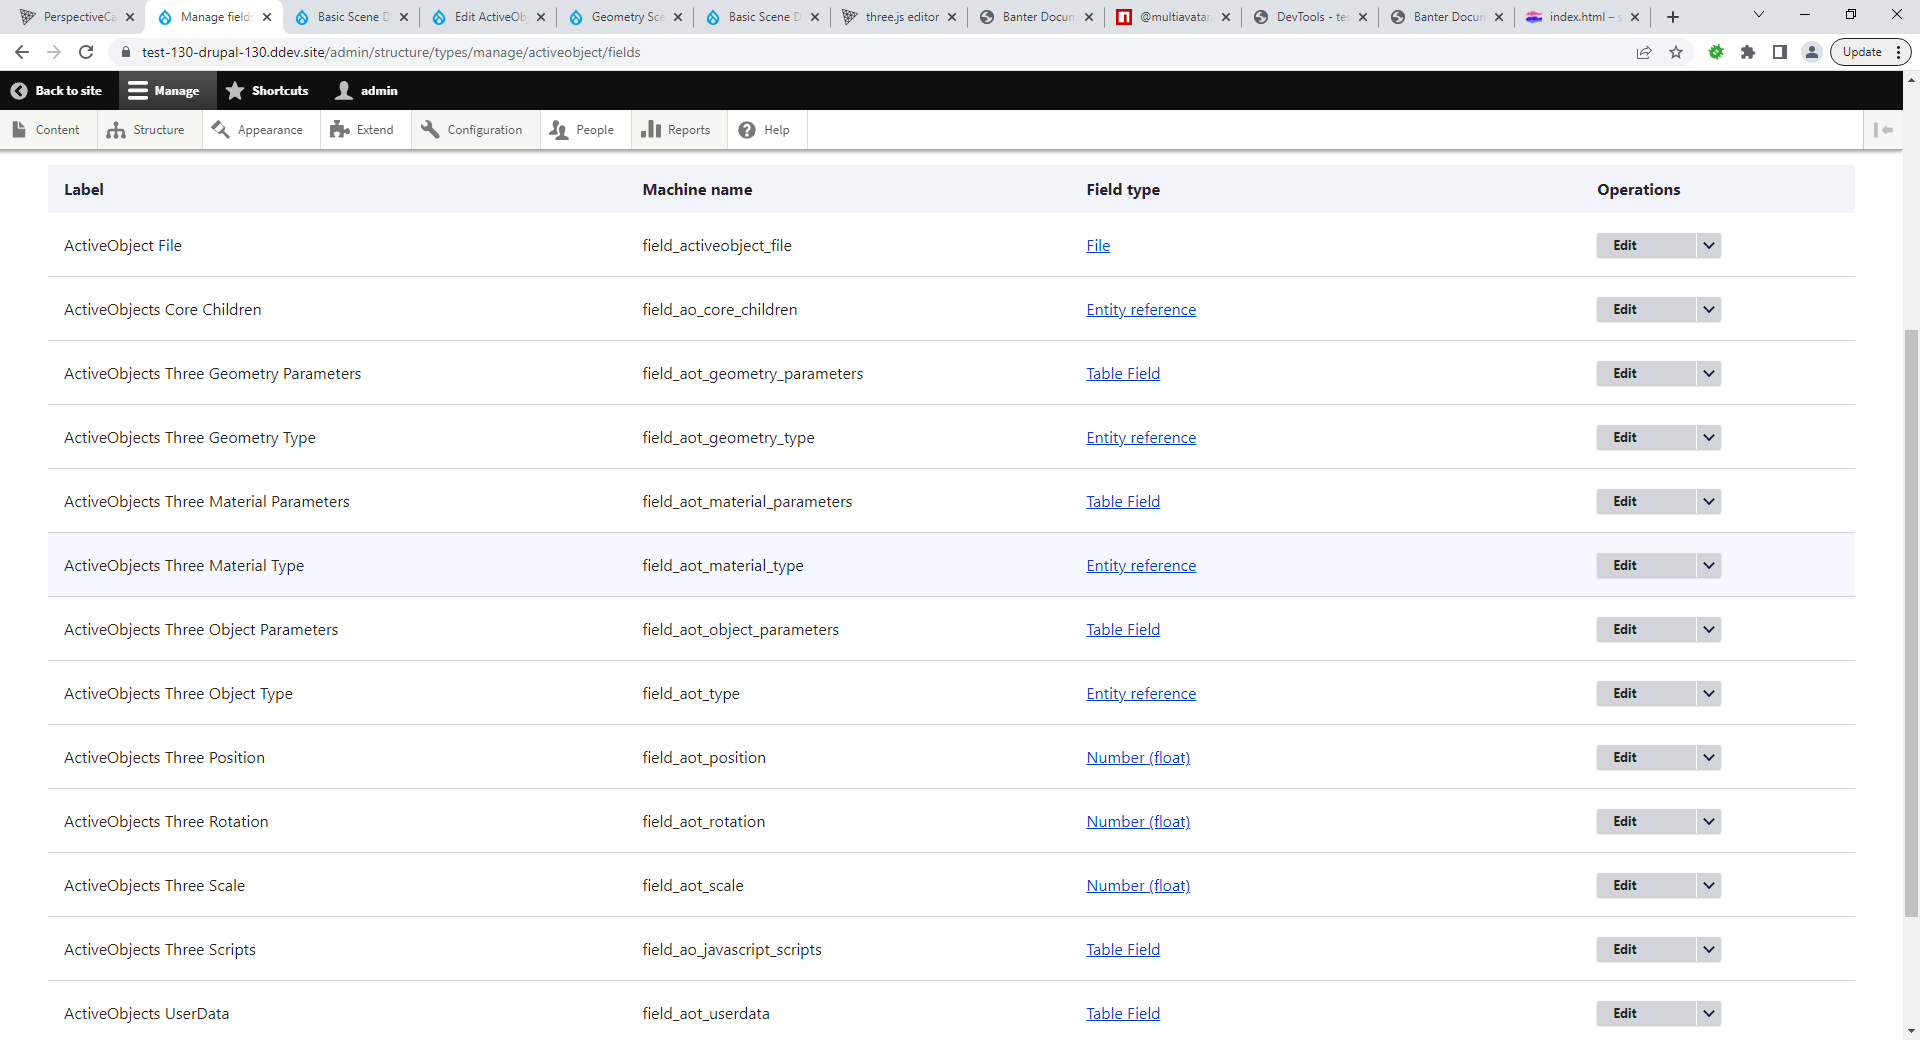Go to the Reports section
Viewport: 1920px width, 1040px height.
coord(676,130)
